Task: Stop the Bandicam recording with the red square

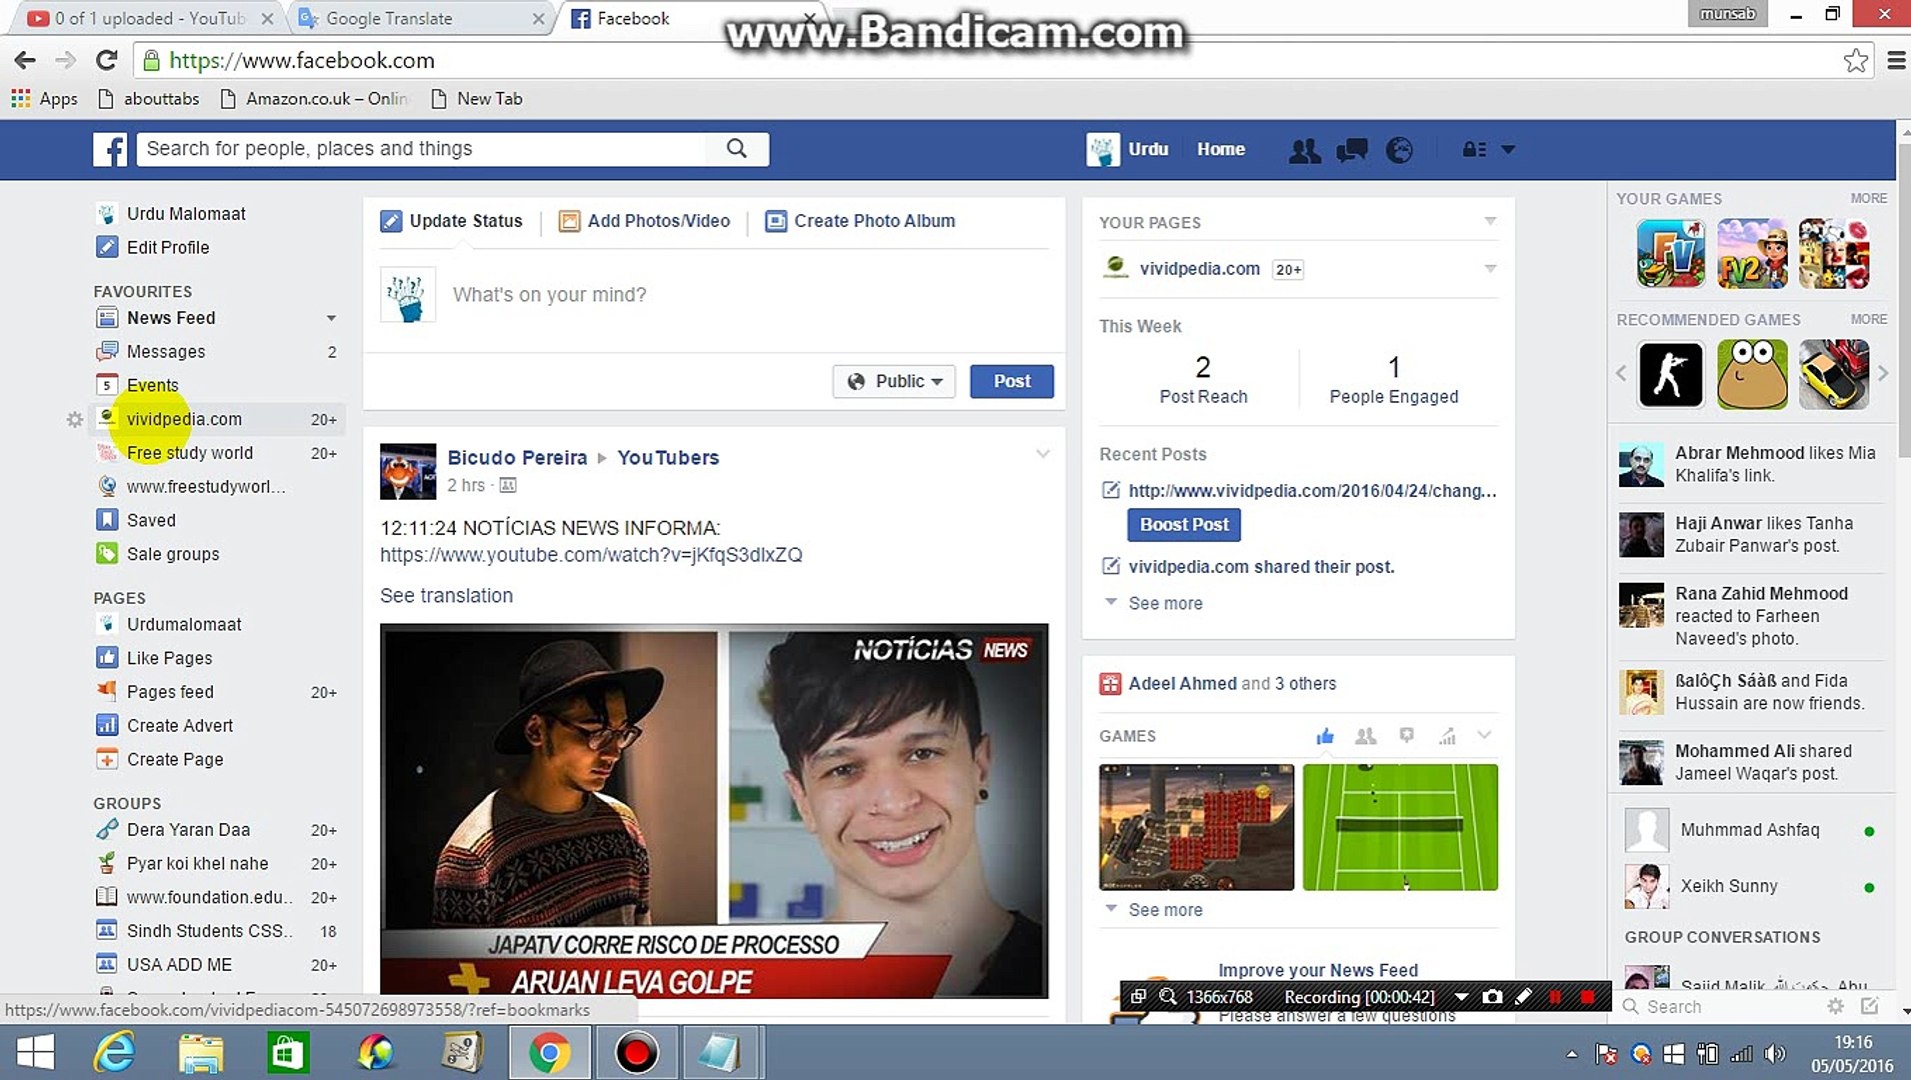Action: point(1588,997)
